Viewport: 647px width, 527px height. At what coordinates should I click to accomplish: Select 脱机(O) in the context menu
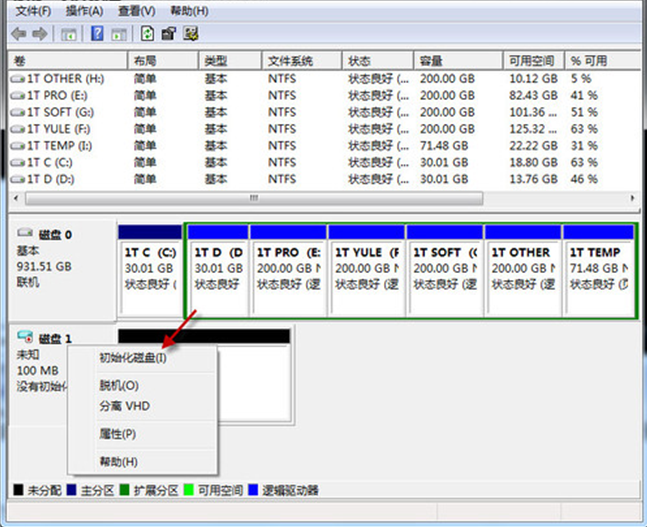(x=119, y=385)
